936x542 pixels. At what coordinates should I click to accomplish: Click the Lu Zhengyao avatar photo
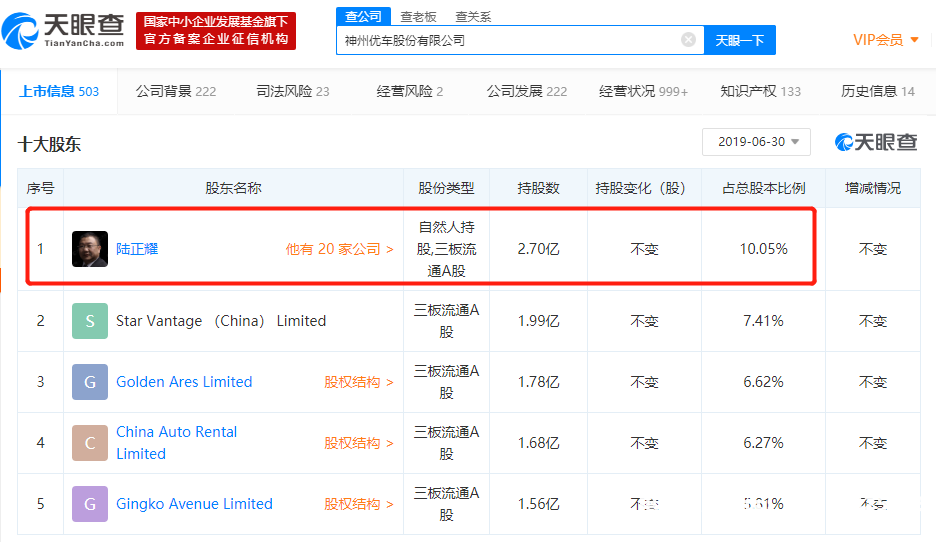(x=90, y=249)
